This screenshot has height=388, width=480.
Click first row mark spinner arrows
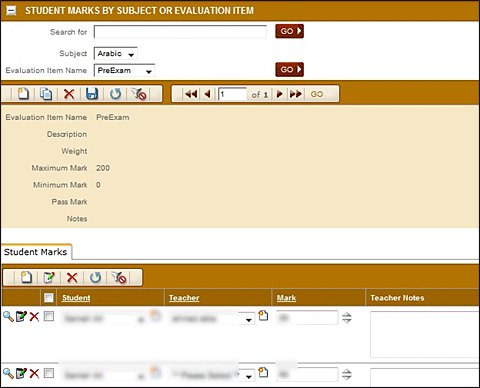347,318
